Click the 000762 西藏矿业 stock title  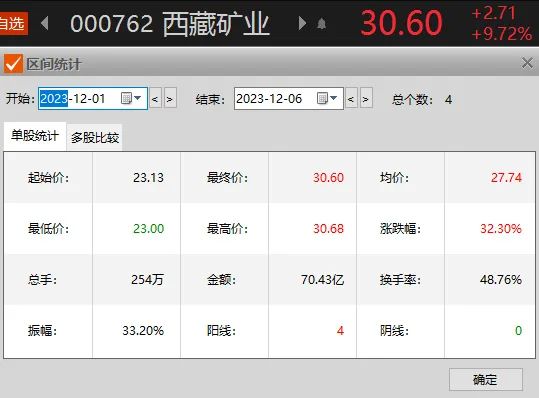[x=170, y=24]
